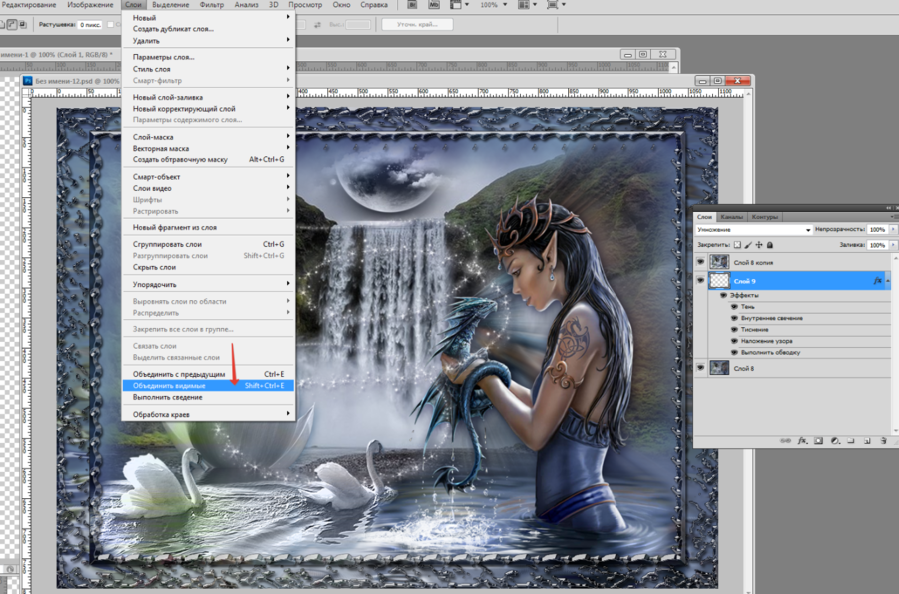Open the Окно menu

click(341, 5)
